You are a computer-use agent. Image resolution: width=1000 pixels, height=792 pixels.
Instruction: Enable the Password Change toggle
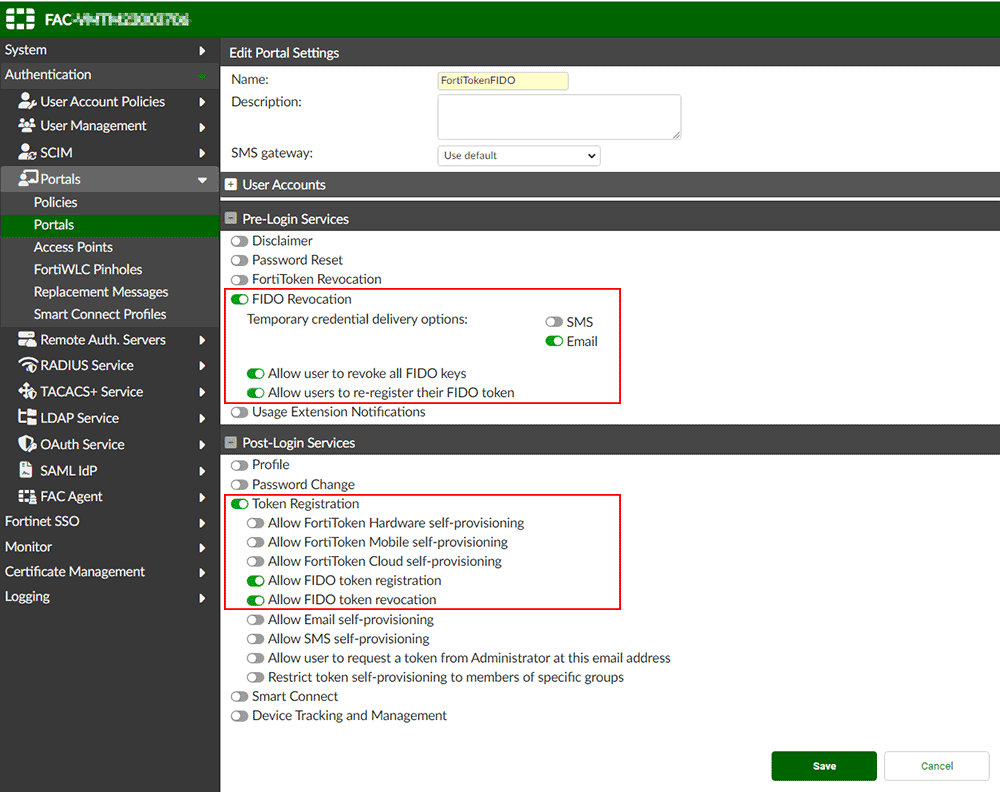pyautogui.click(x=239, y=485)
